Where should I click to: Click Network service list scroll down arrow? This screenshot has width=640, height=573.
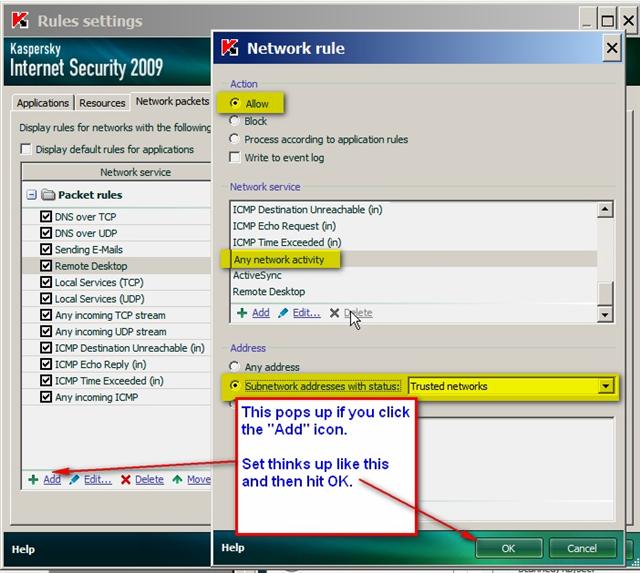(605, 314)
